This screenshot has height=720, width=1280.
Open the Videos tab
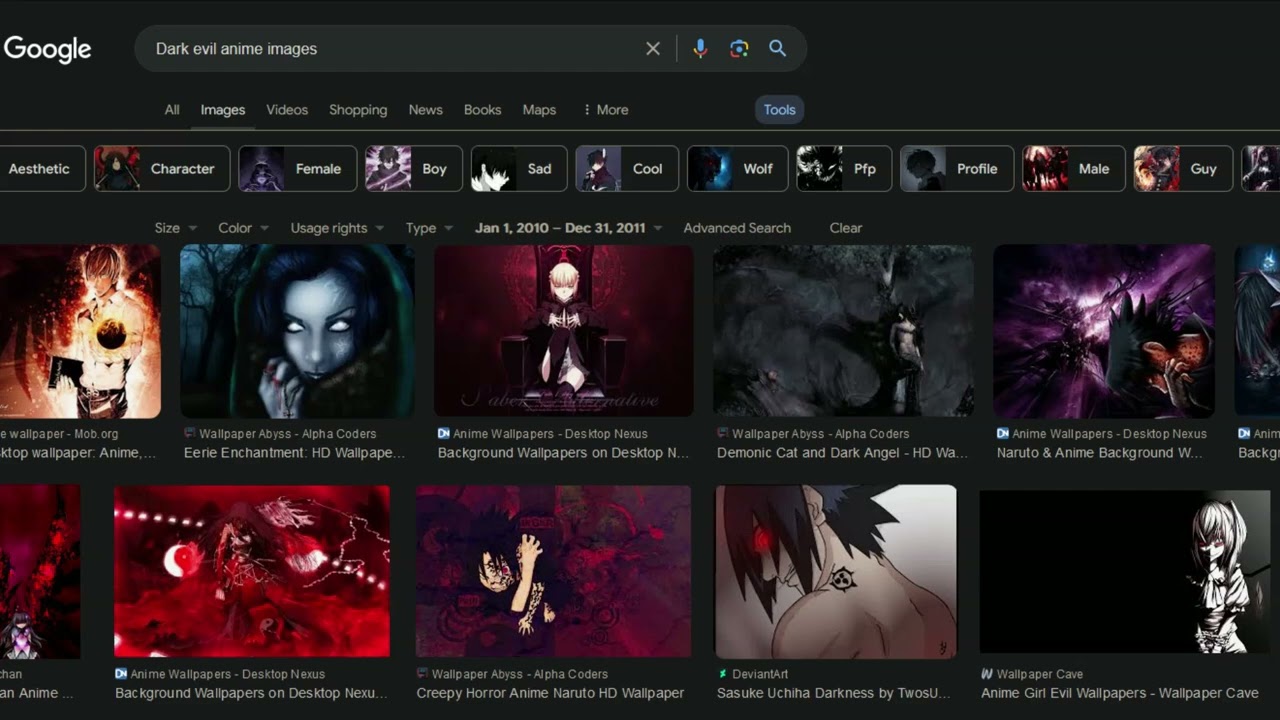coord(287,110)
